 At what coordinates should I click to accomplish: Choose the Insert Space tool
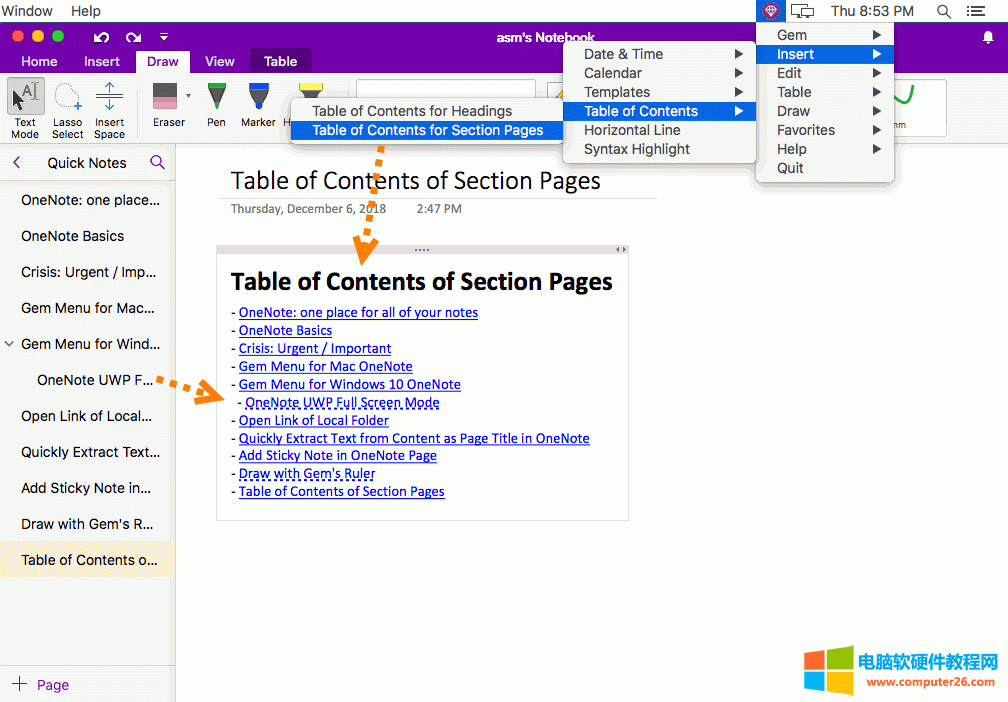[x=109, y=108]
